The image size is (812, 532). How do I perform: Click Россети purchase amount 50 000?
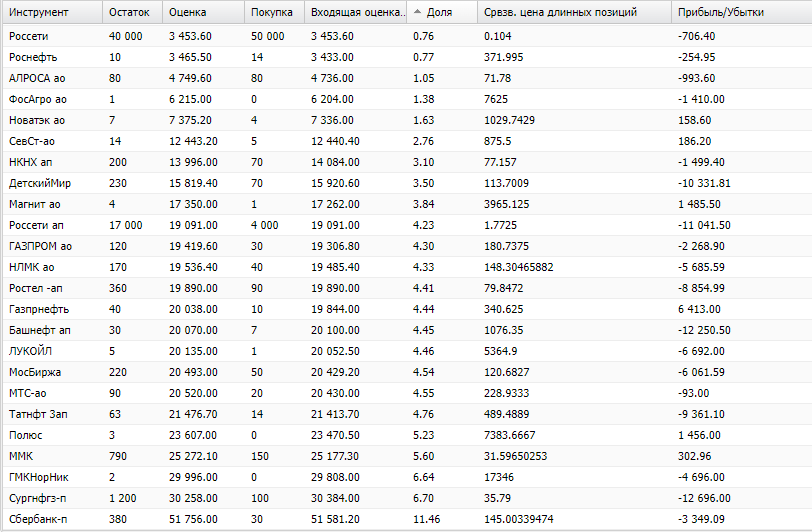267,36
